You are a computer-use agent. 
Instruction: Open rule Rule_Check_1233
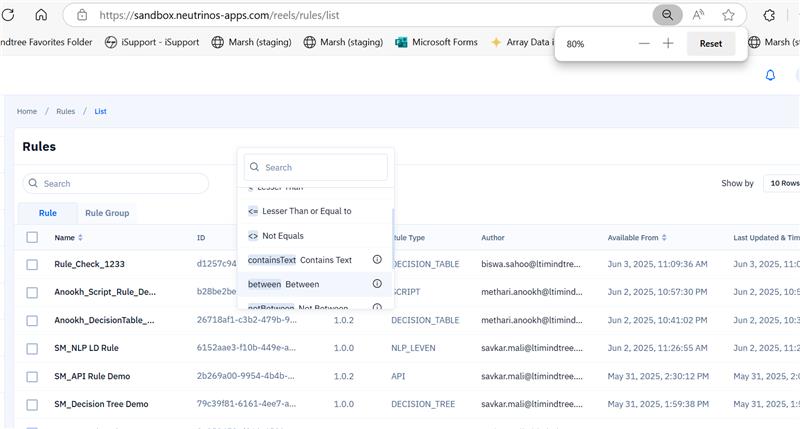tap(89, 264)
